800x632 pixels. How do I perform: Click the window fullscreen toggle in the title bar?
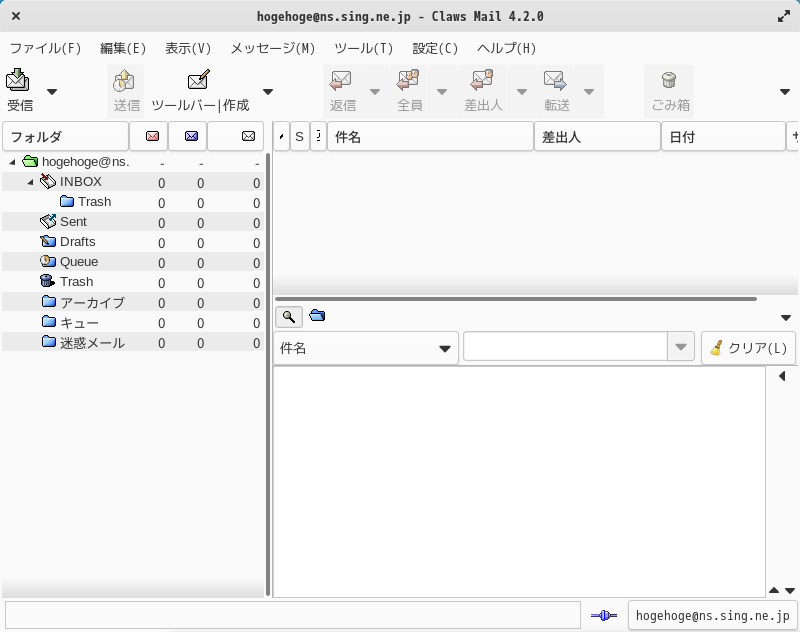(784, 16)
